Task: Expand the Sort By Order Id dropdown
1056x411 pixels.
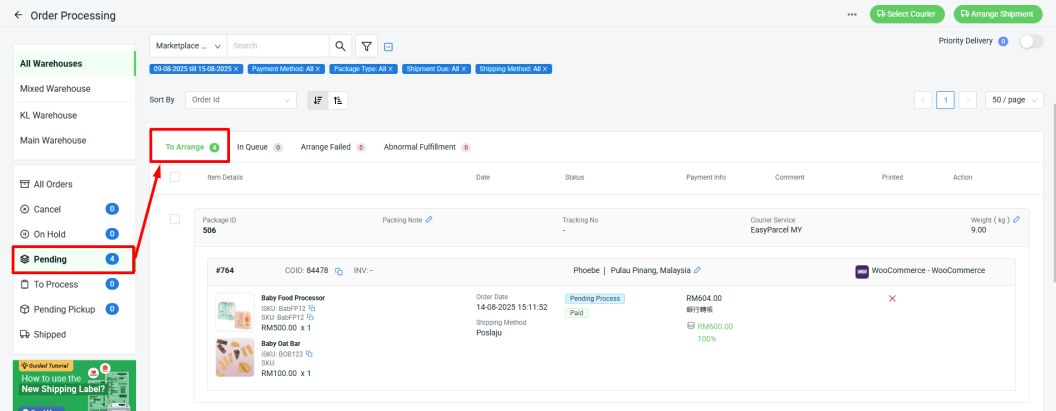Action: tap(241, 100)
